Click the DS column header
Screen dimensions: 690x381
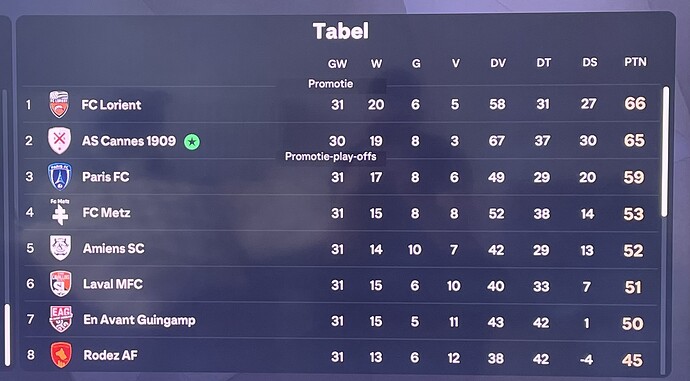(590, 62)
